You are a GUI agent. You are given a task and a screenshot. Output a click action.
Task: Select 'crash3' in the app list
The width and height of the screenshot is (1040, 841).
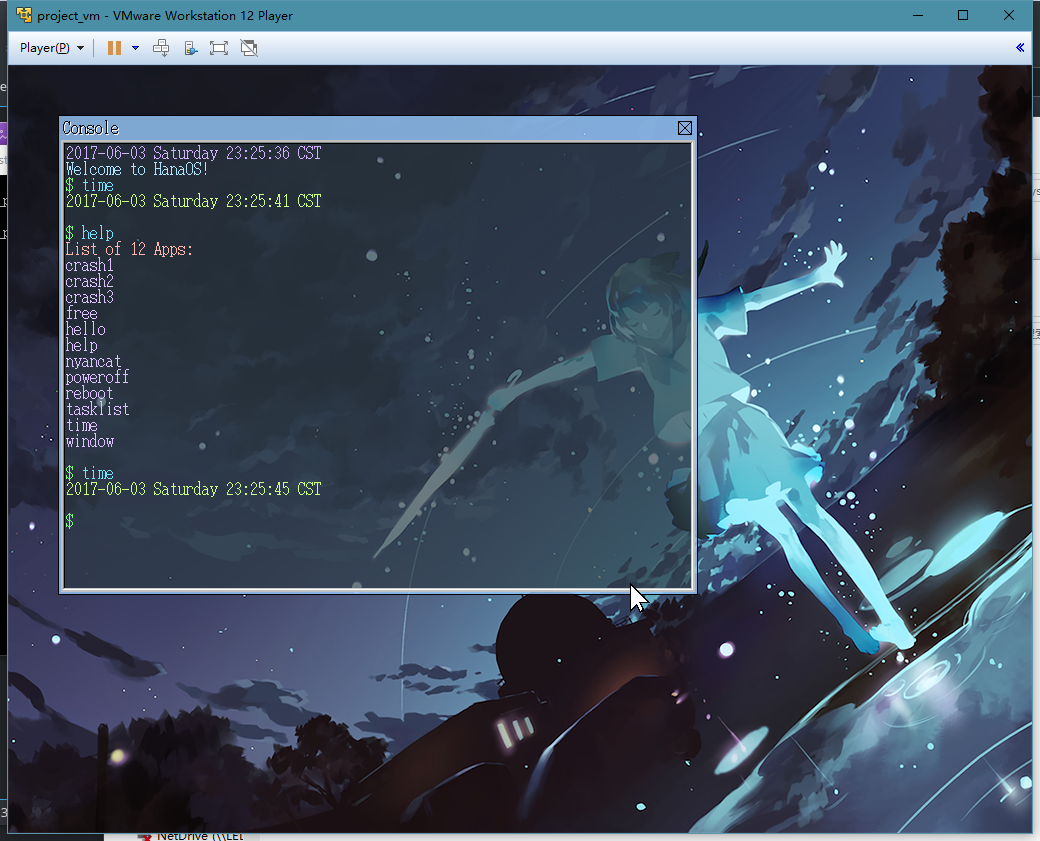89,297
